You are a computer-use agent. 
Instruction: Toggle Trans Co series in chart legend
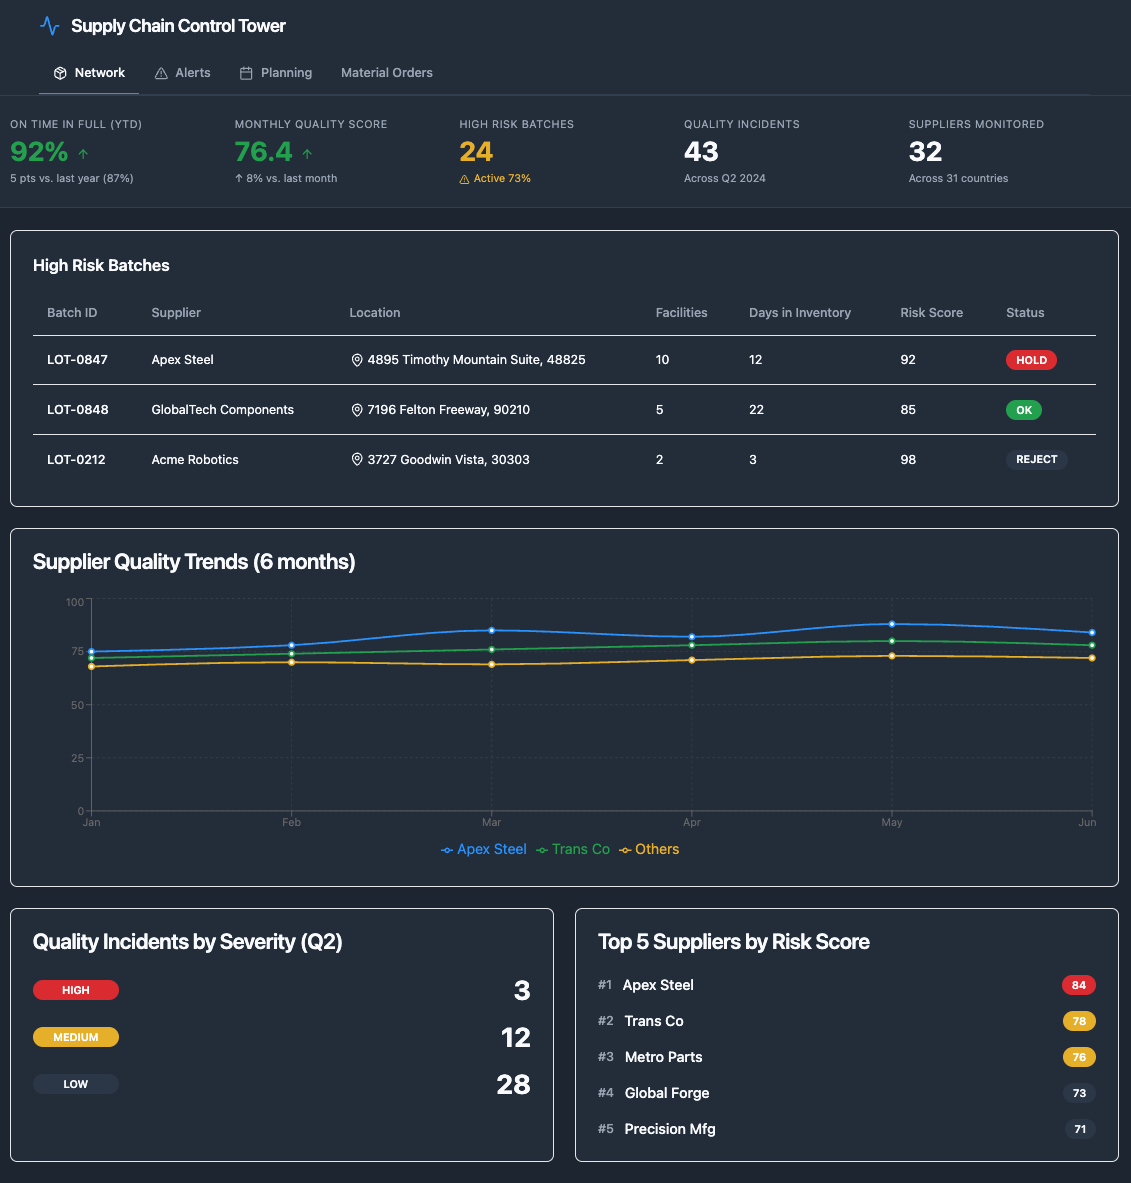(x=573, y=849)
